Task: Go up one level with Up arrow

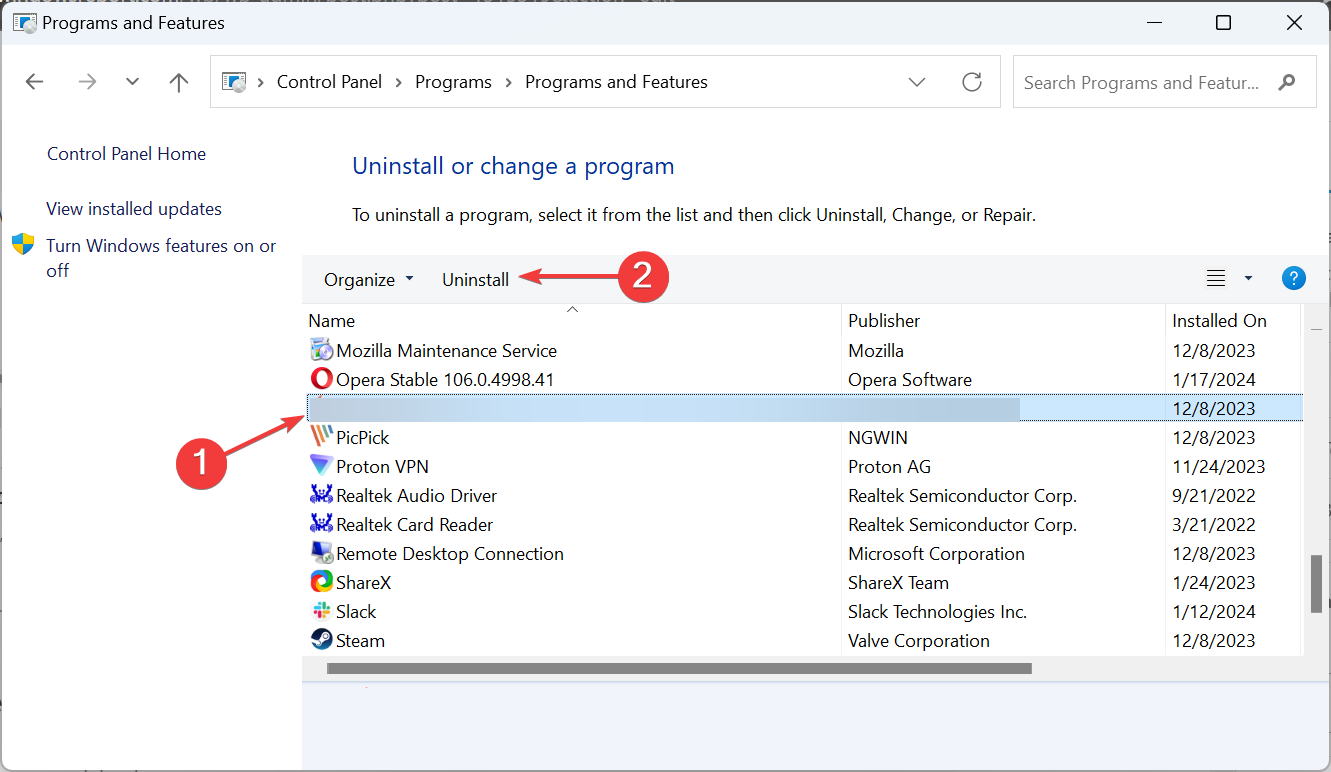Action: click(x=179, y=82)
